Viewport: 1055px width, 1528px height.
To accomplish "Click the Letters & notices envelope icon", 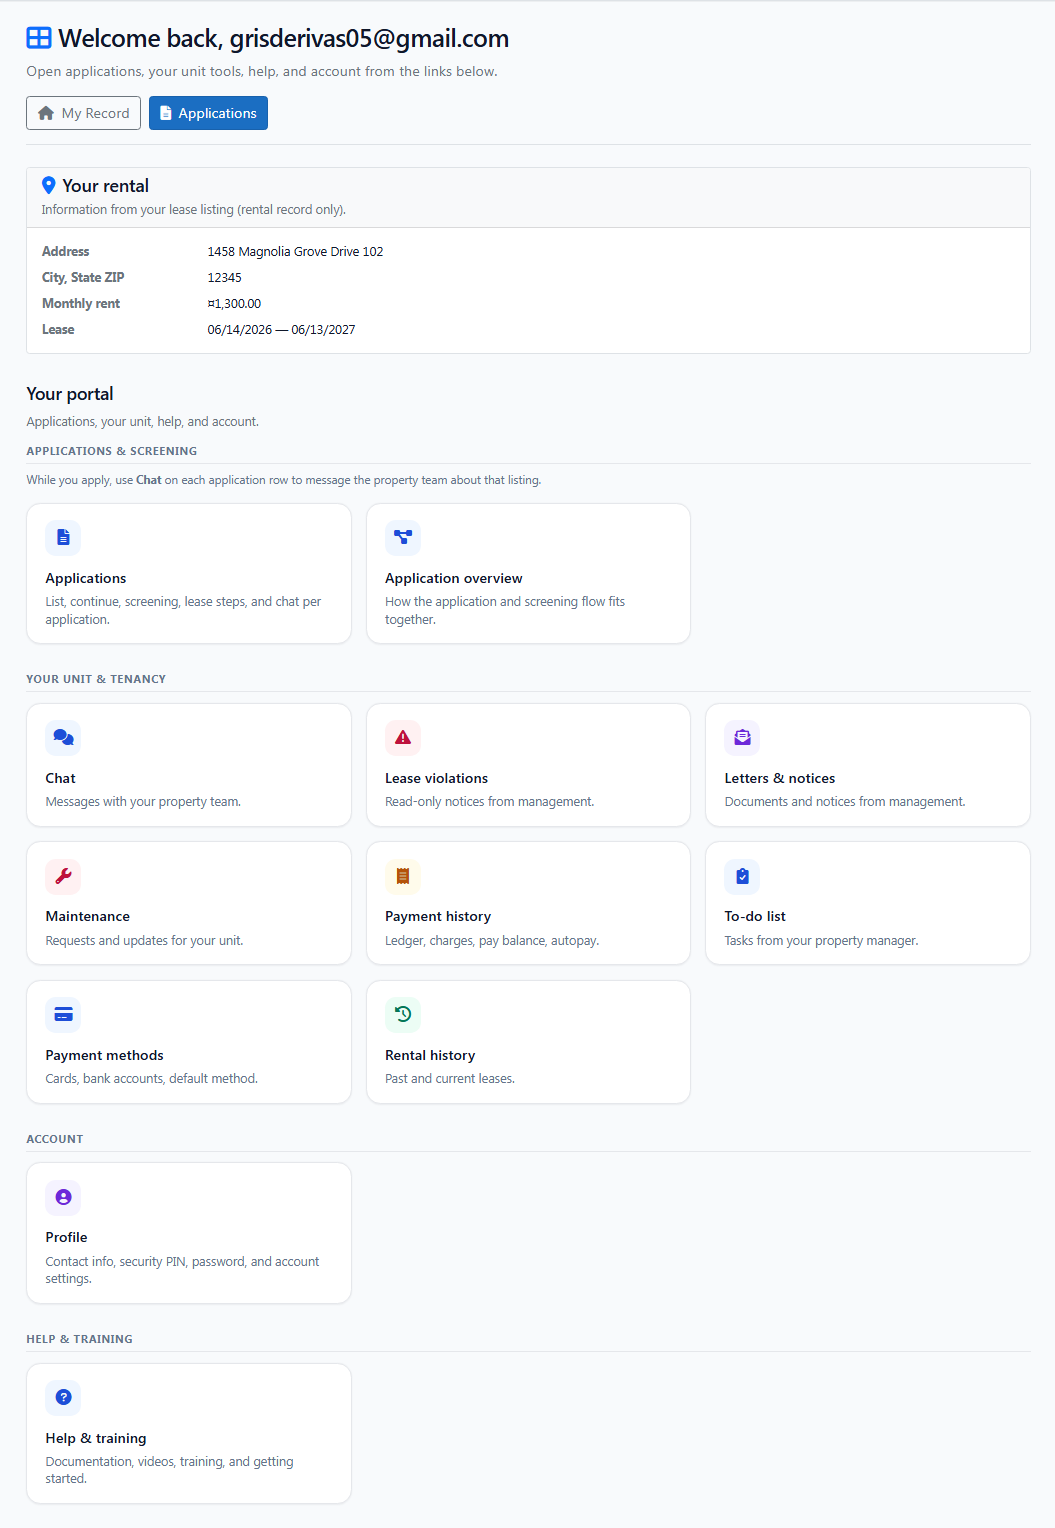I will [742, 737].
